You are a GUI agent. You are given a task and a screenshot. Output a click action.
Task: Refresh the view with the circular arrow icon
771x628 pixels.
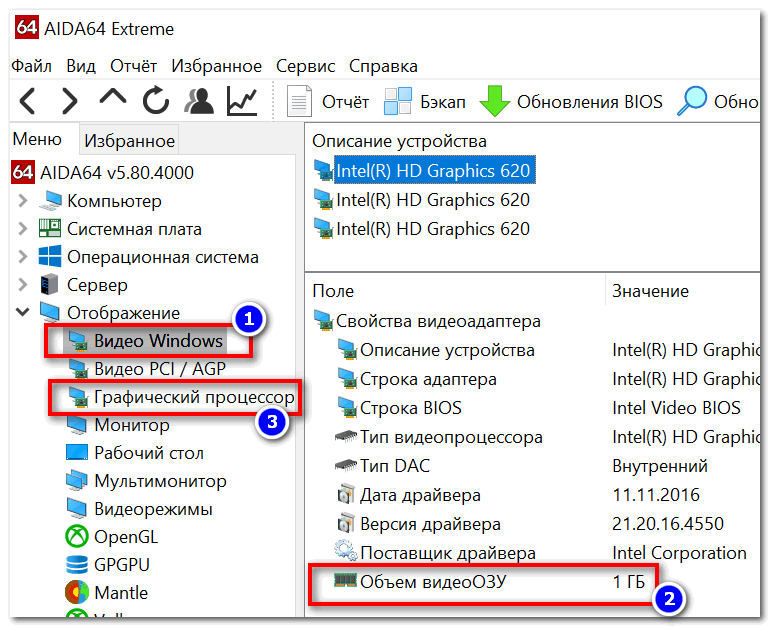point(156,101)
